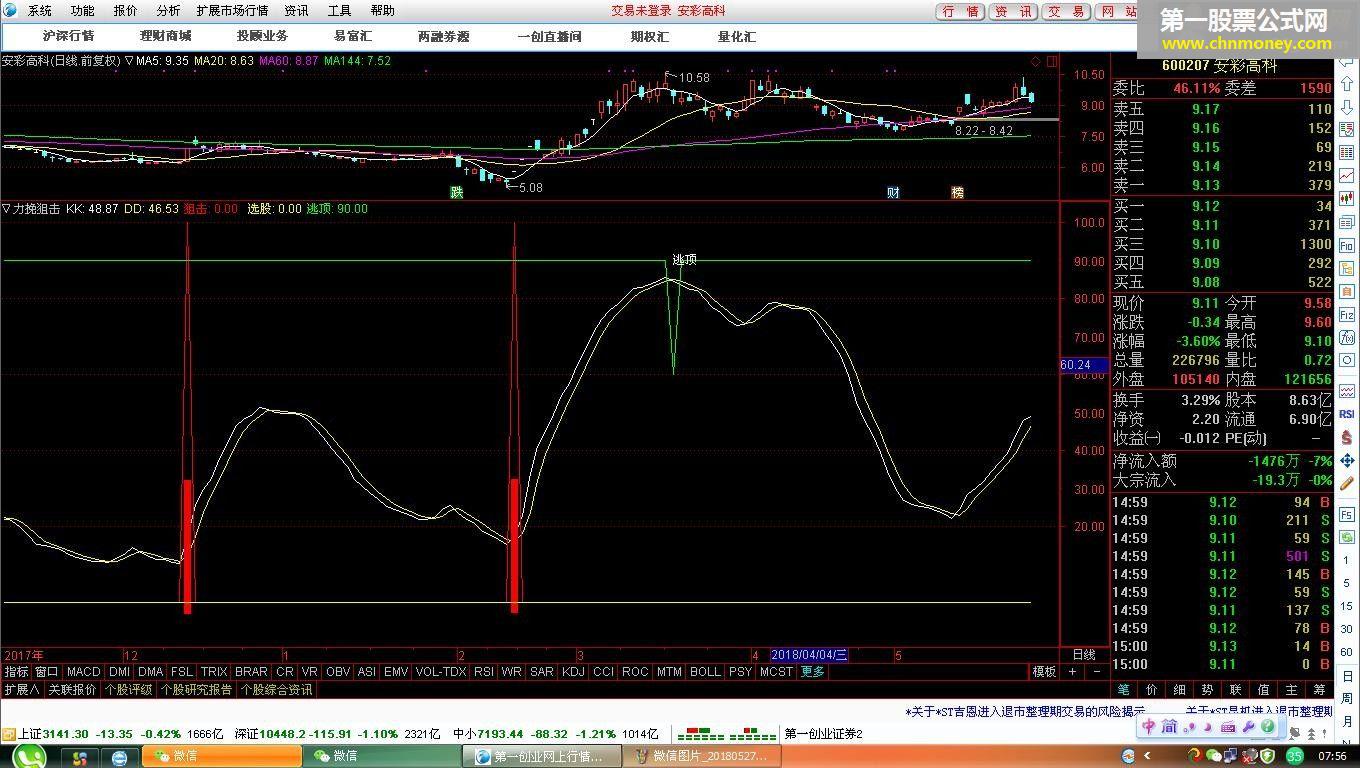Click the 2018/04/04 date marker on timeline
This screenshot has width=1360, height=768.
tap(810, 655)
